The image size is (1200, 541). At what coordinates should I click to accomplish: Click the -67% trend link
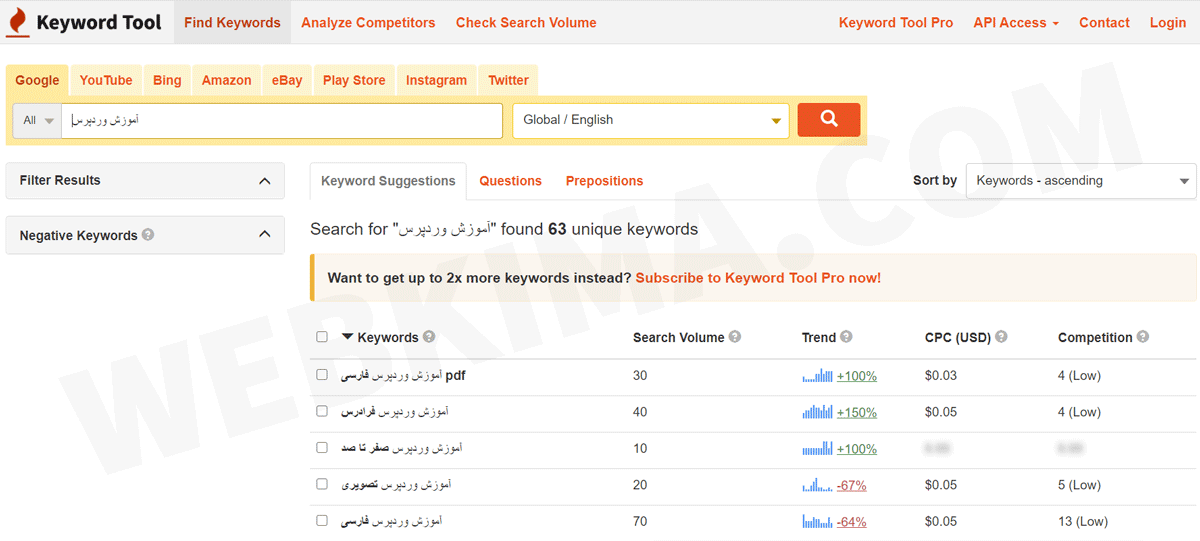pos(852,485)
